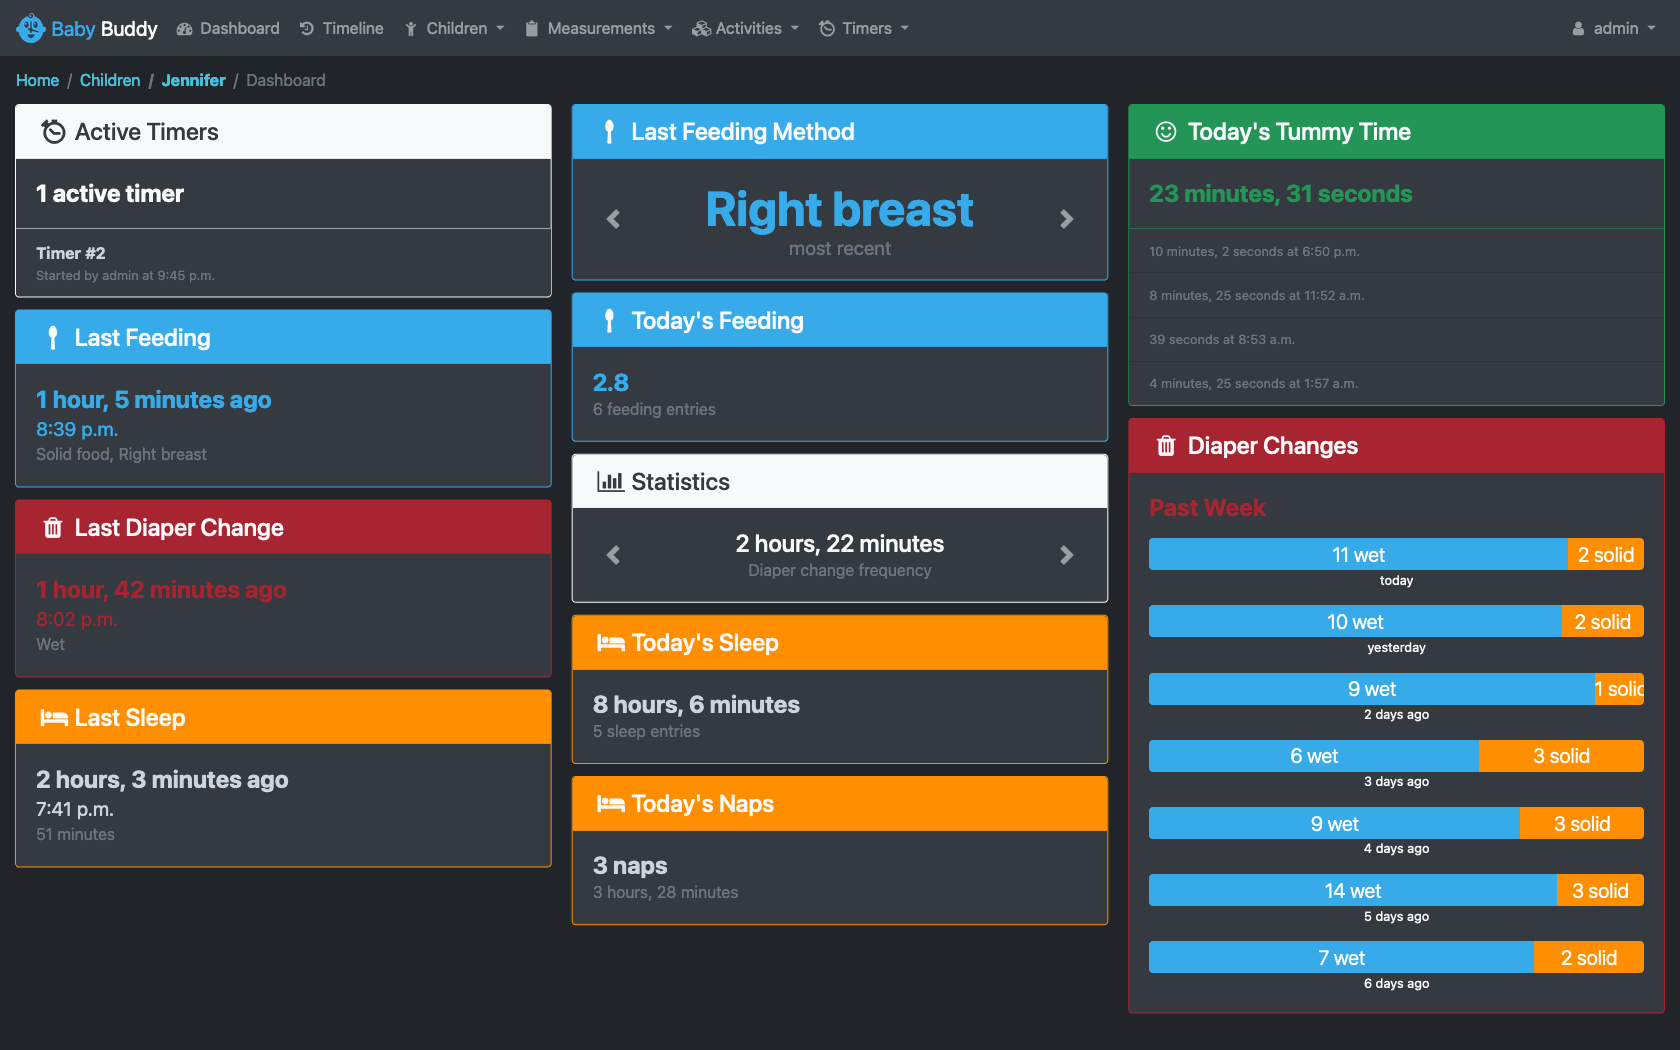The width and height of the screenshot is (1680, 1050).
Task: Click the 6 wet bar segment
Action: [1314, 756]
